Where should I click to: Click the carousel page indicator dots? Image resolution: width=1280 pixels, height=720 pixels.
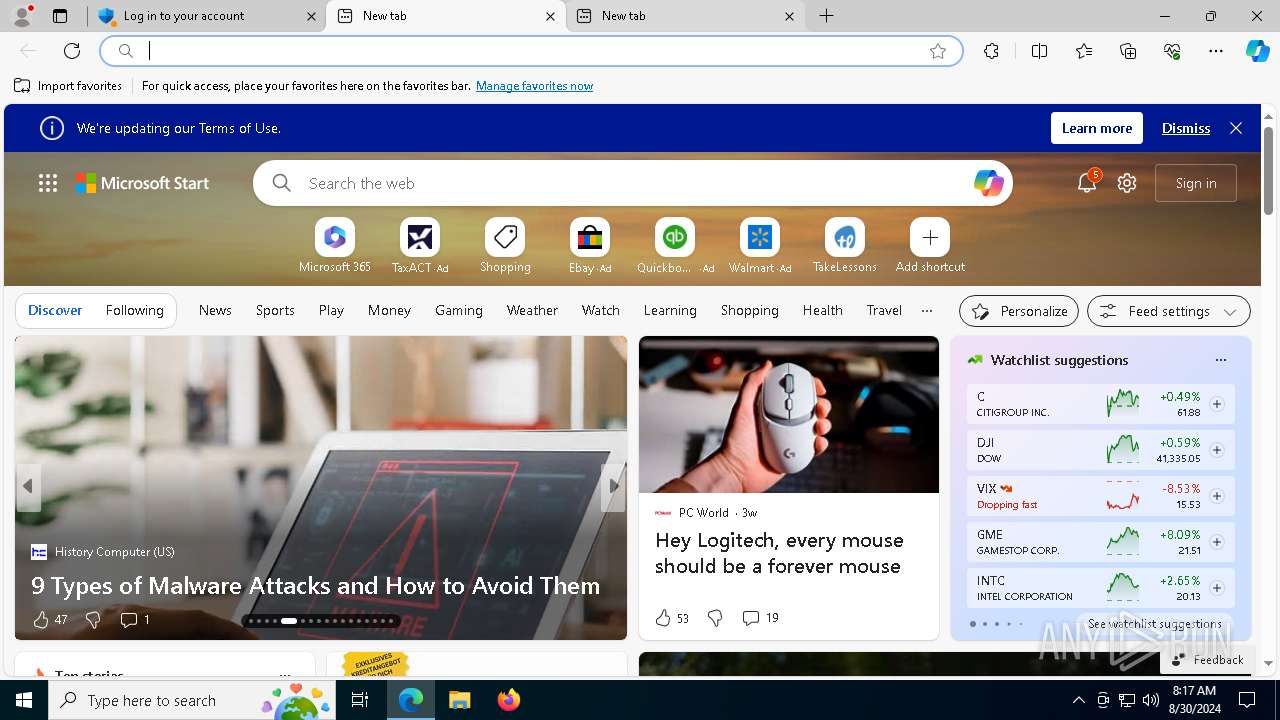(x=322, y=621)
